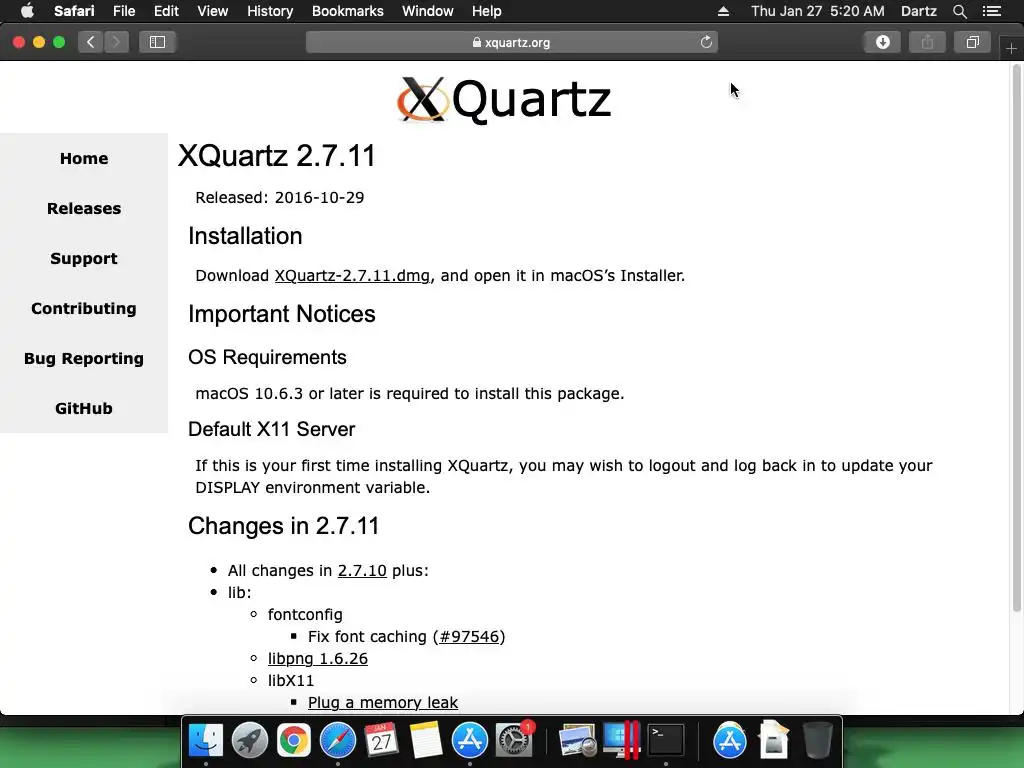Click the xquartz.org address bar
This screenshot has height=768, width=1024.
tap(511, 42)
